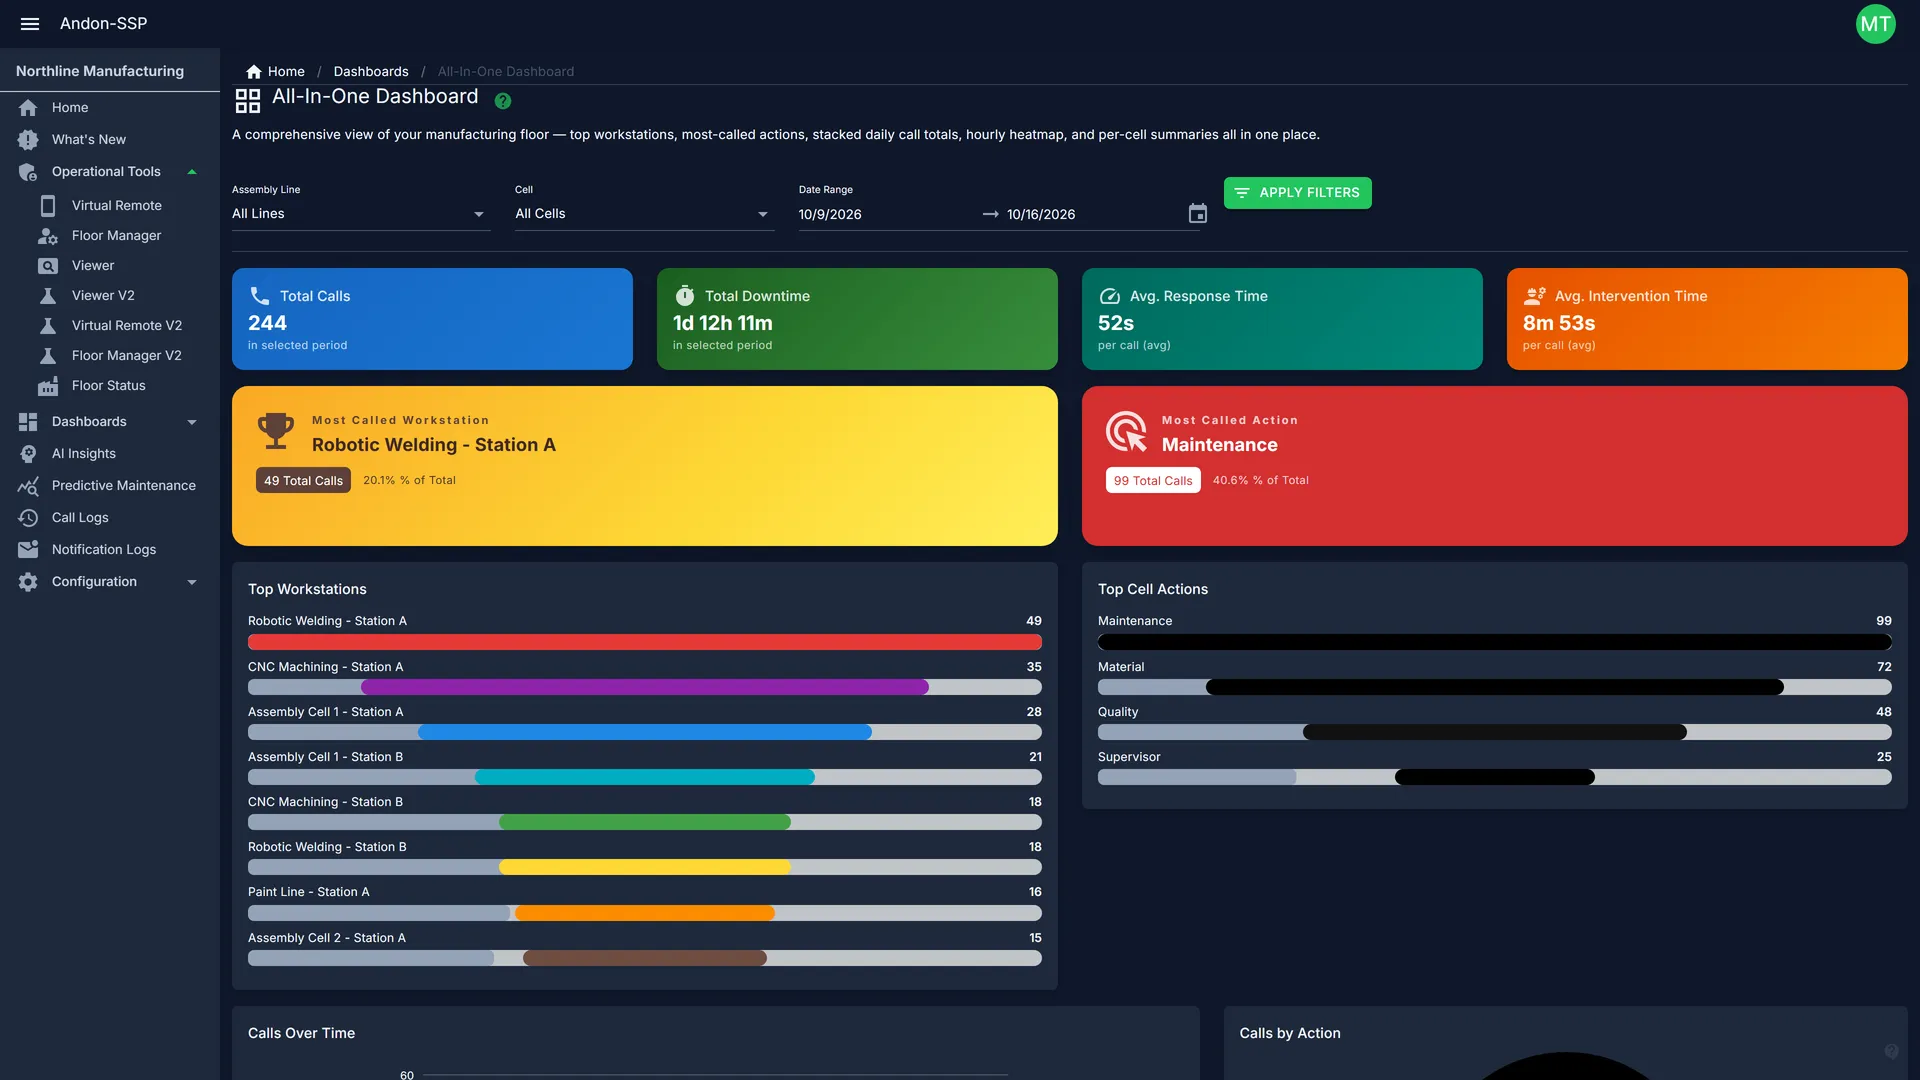Click the dashboard help question-mark icon
Image resolution: width=1920 pixels, height=1080 pixels.
click(503, 100)
